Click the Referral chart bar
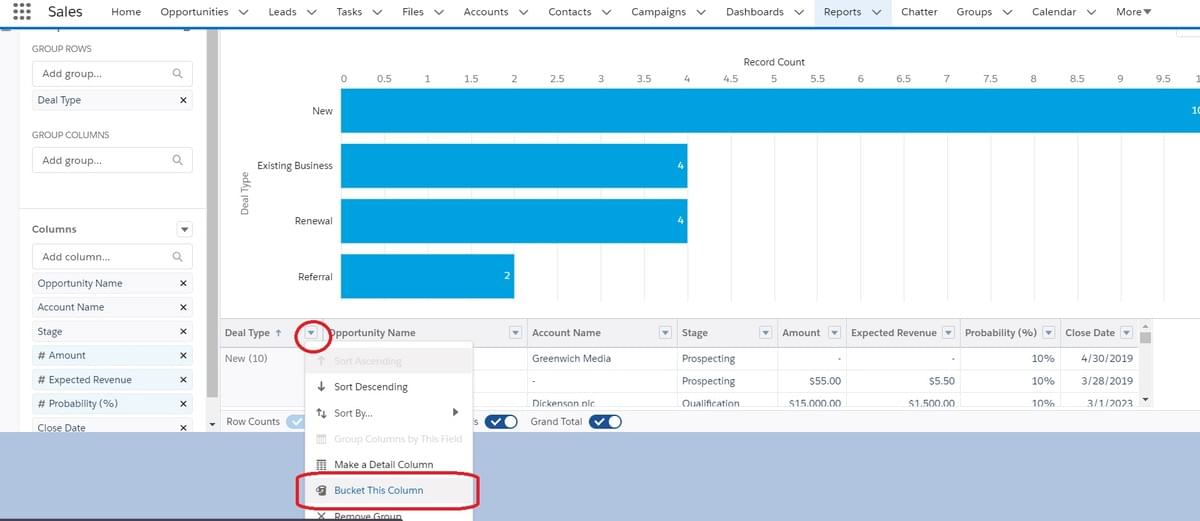1200x521 pixels. (x=427, y=276)
